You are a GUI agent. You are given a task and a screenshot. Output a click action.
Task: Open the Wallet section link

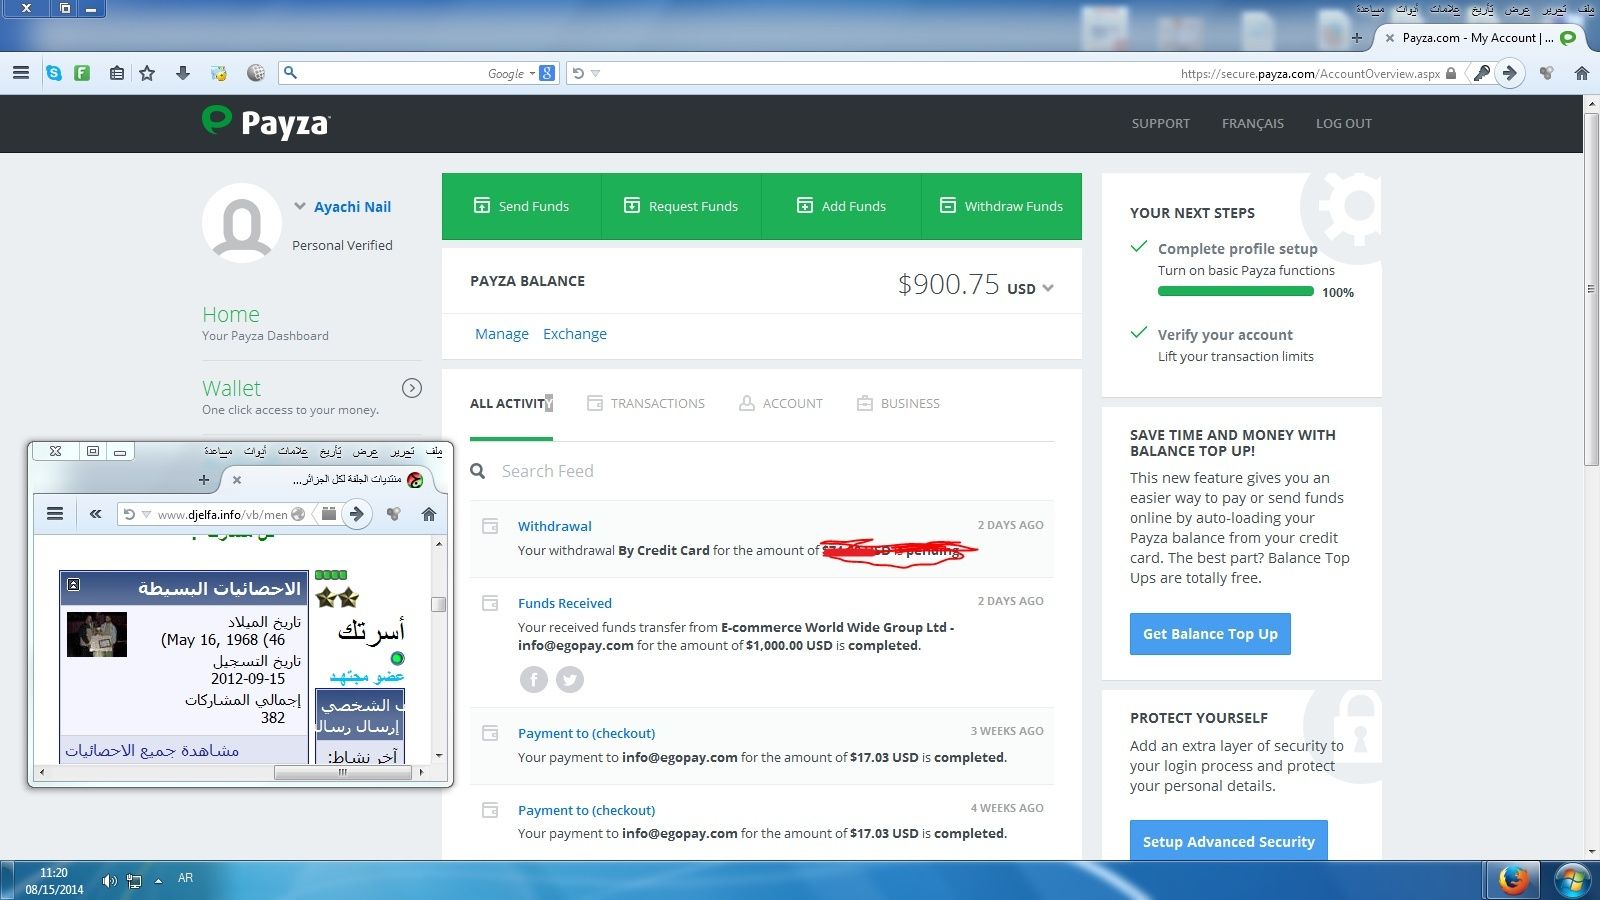click(x=231, y=388)
